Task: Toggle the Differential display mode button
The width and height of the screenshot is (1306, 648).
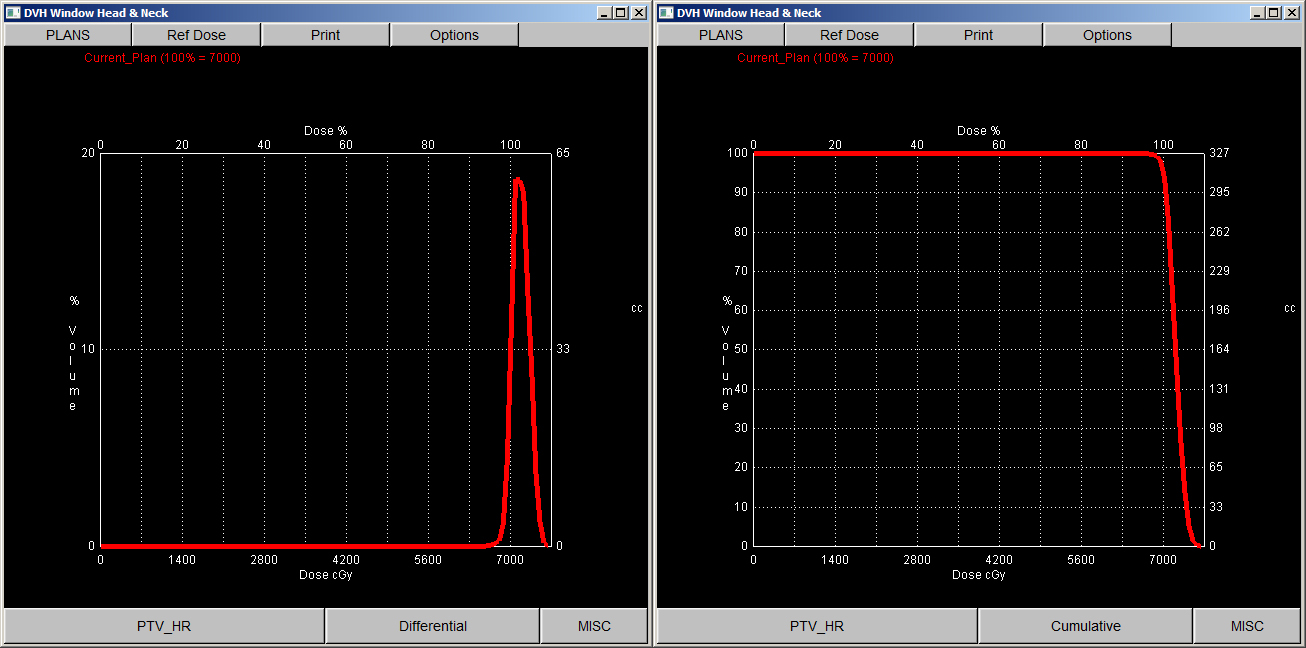Action: pyautogui.click(x=432, y=625)
